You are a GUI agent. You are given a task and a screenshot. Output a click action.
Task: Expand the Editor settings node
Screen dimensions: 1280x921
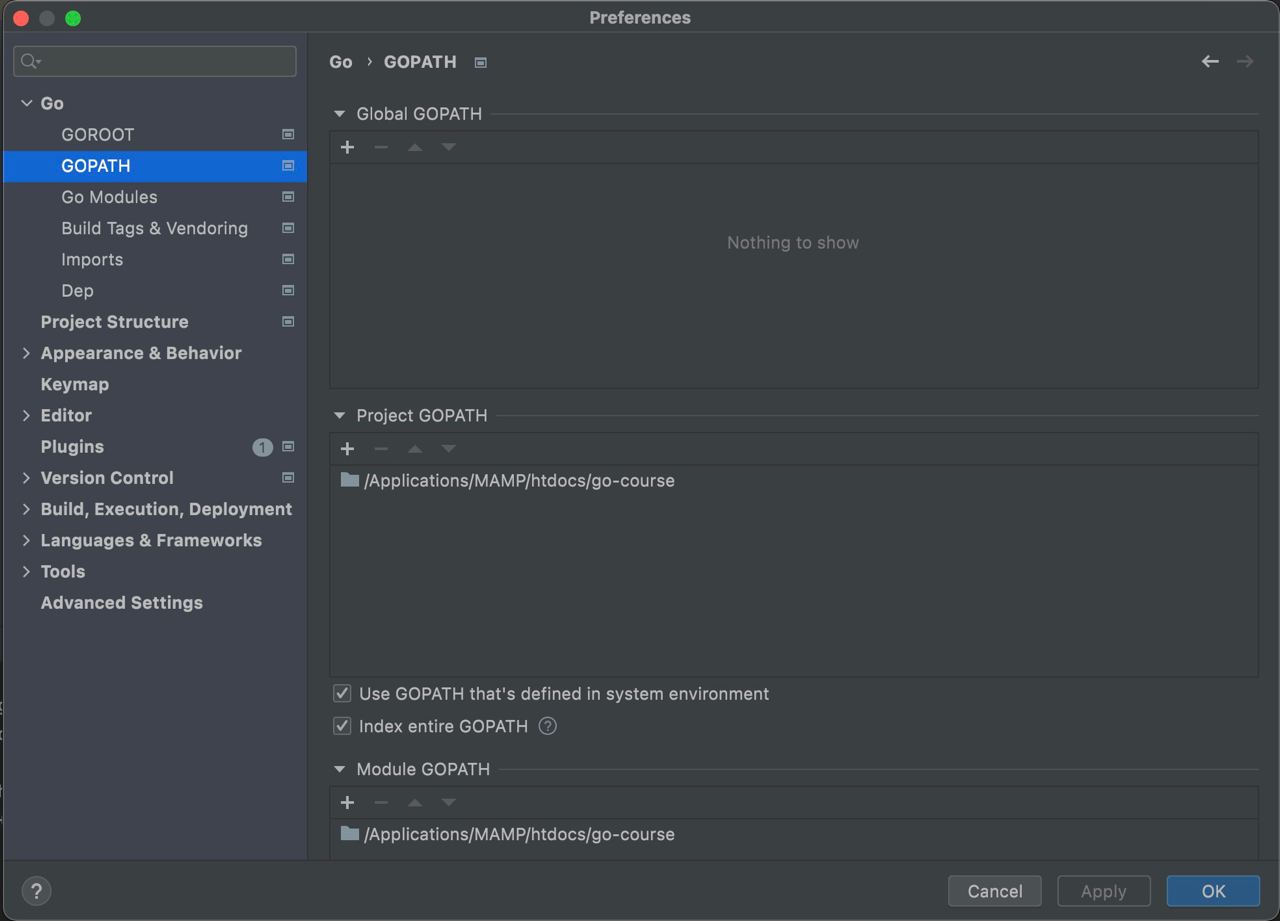26,416
